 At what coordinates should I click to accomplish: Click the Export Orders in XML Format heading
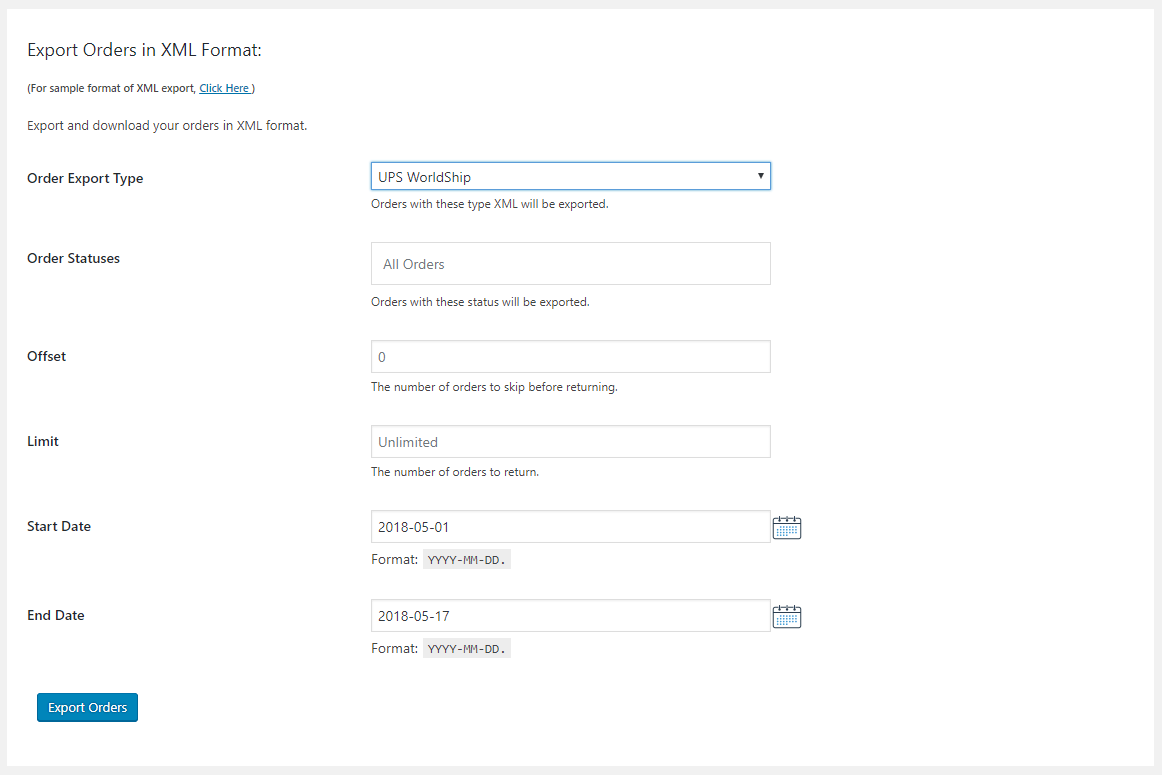tap(144, 49)
